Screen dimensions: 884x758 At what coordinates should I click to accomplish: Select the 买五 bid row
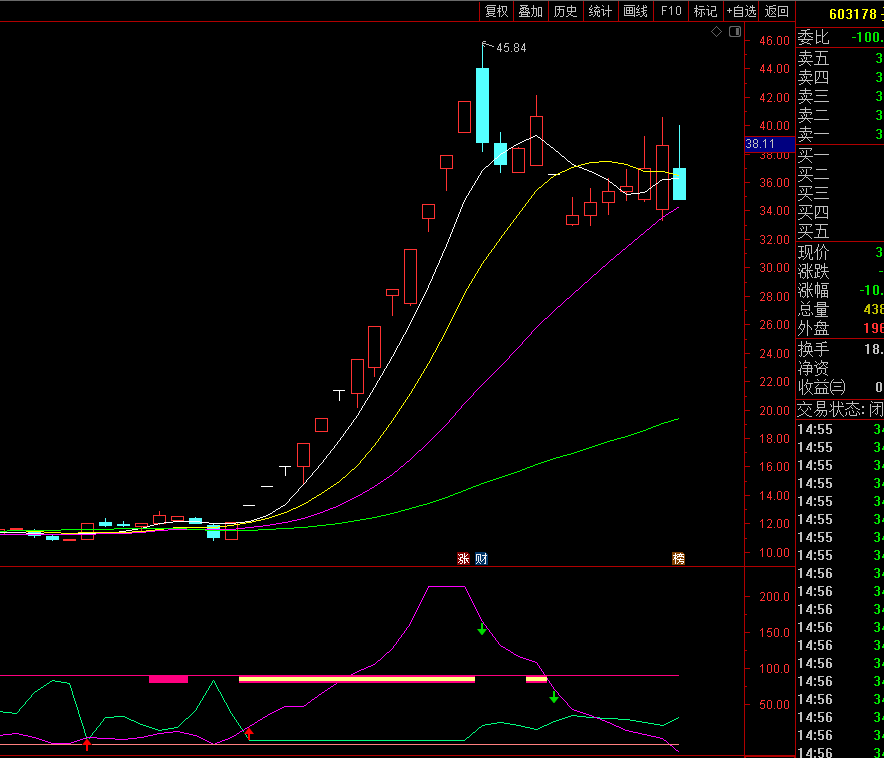click(x=839, y=231)
